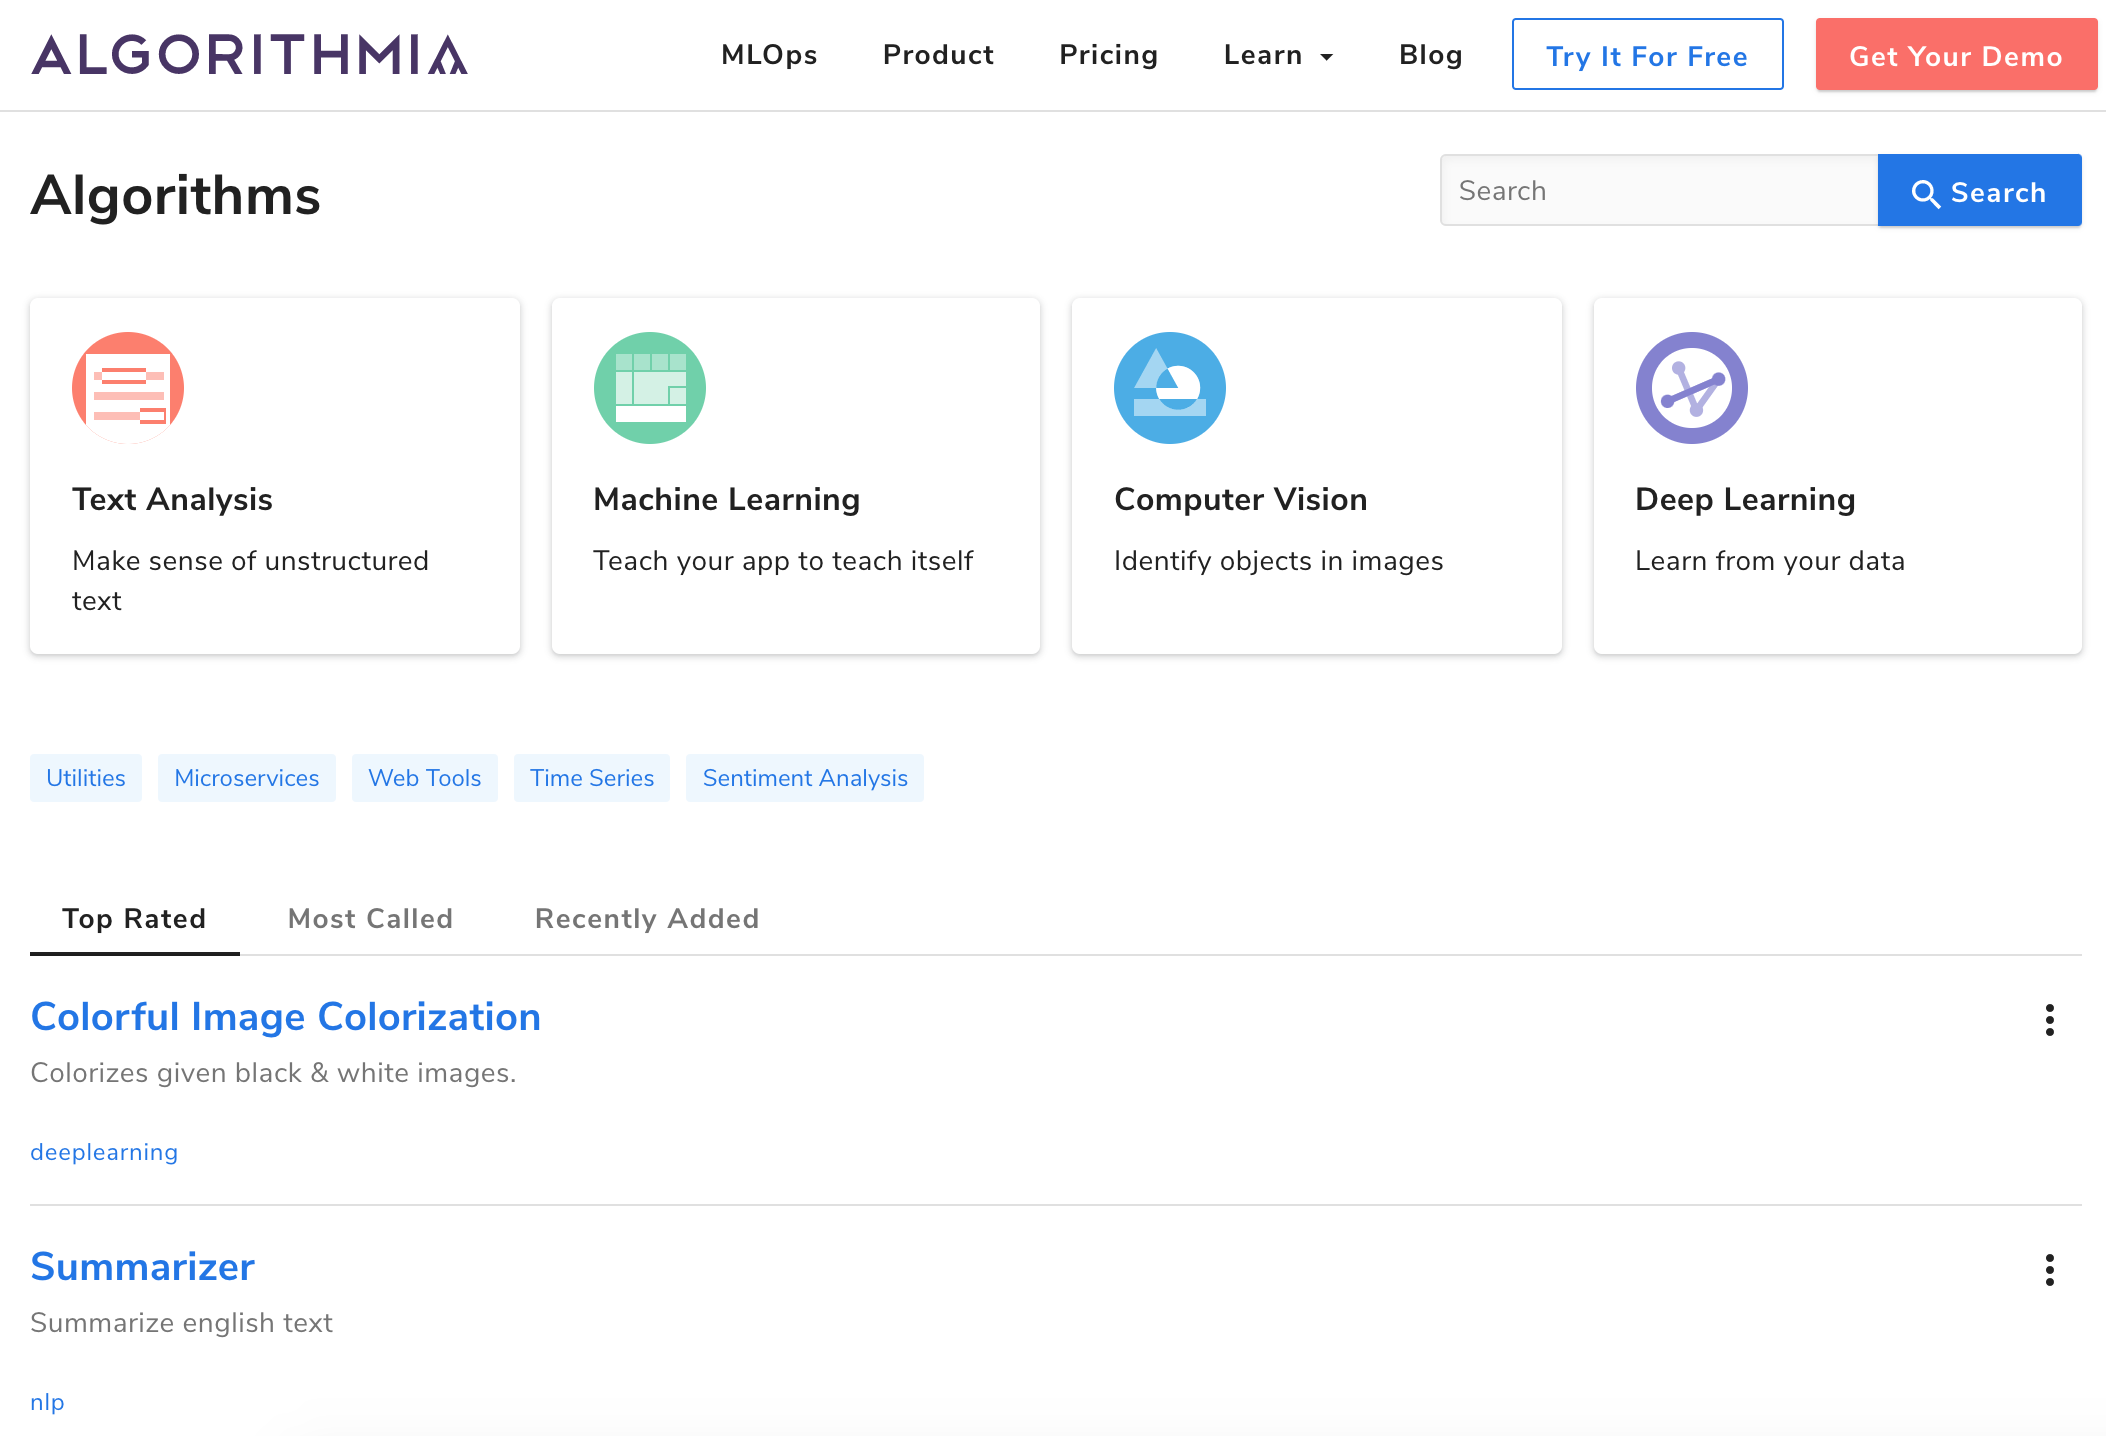Click the Get Your Demo button
Image resolution: width=2106 pixels, height=1436 pixels.
1956,55
